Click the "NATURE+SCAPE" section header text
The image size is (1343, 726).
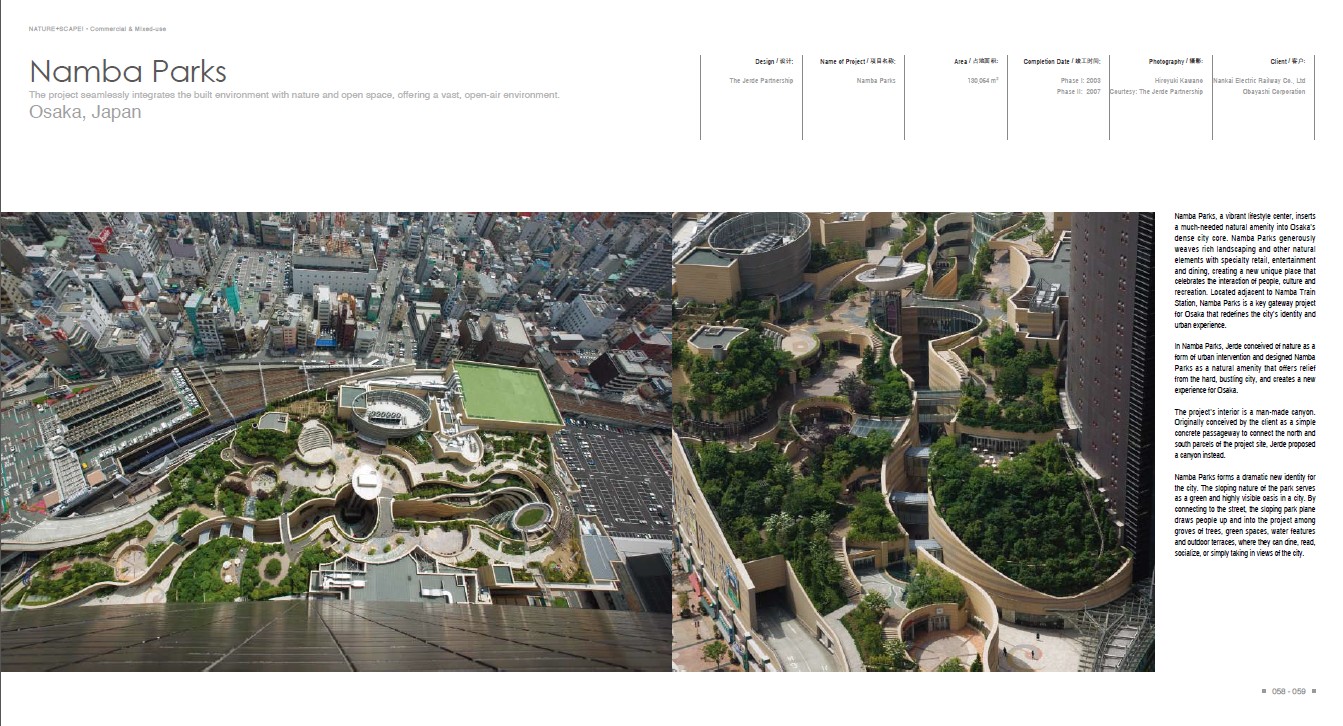click(97, 29)
